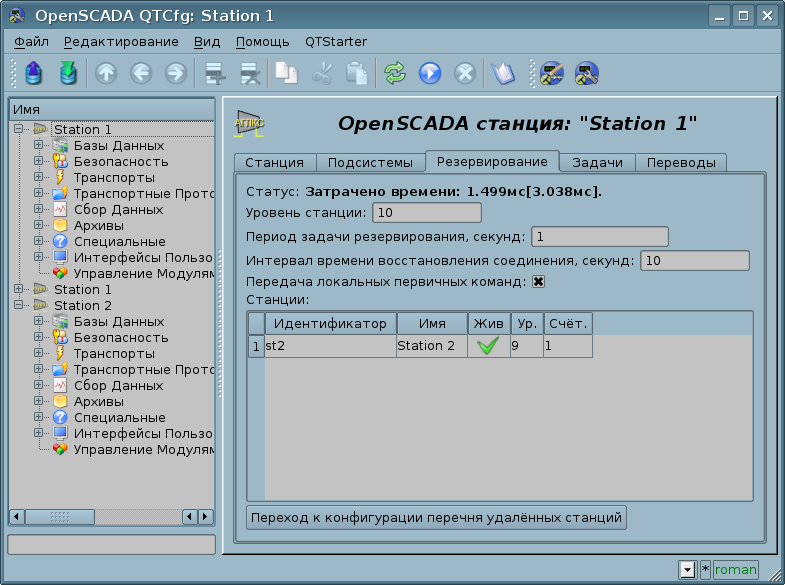785x585 pixels.
Task: Switch to the 'Подсистемы' tab
Action: pyautogui.click(x=370, y=163)
